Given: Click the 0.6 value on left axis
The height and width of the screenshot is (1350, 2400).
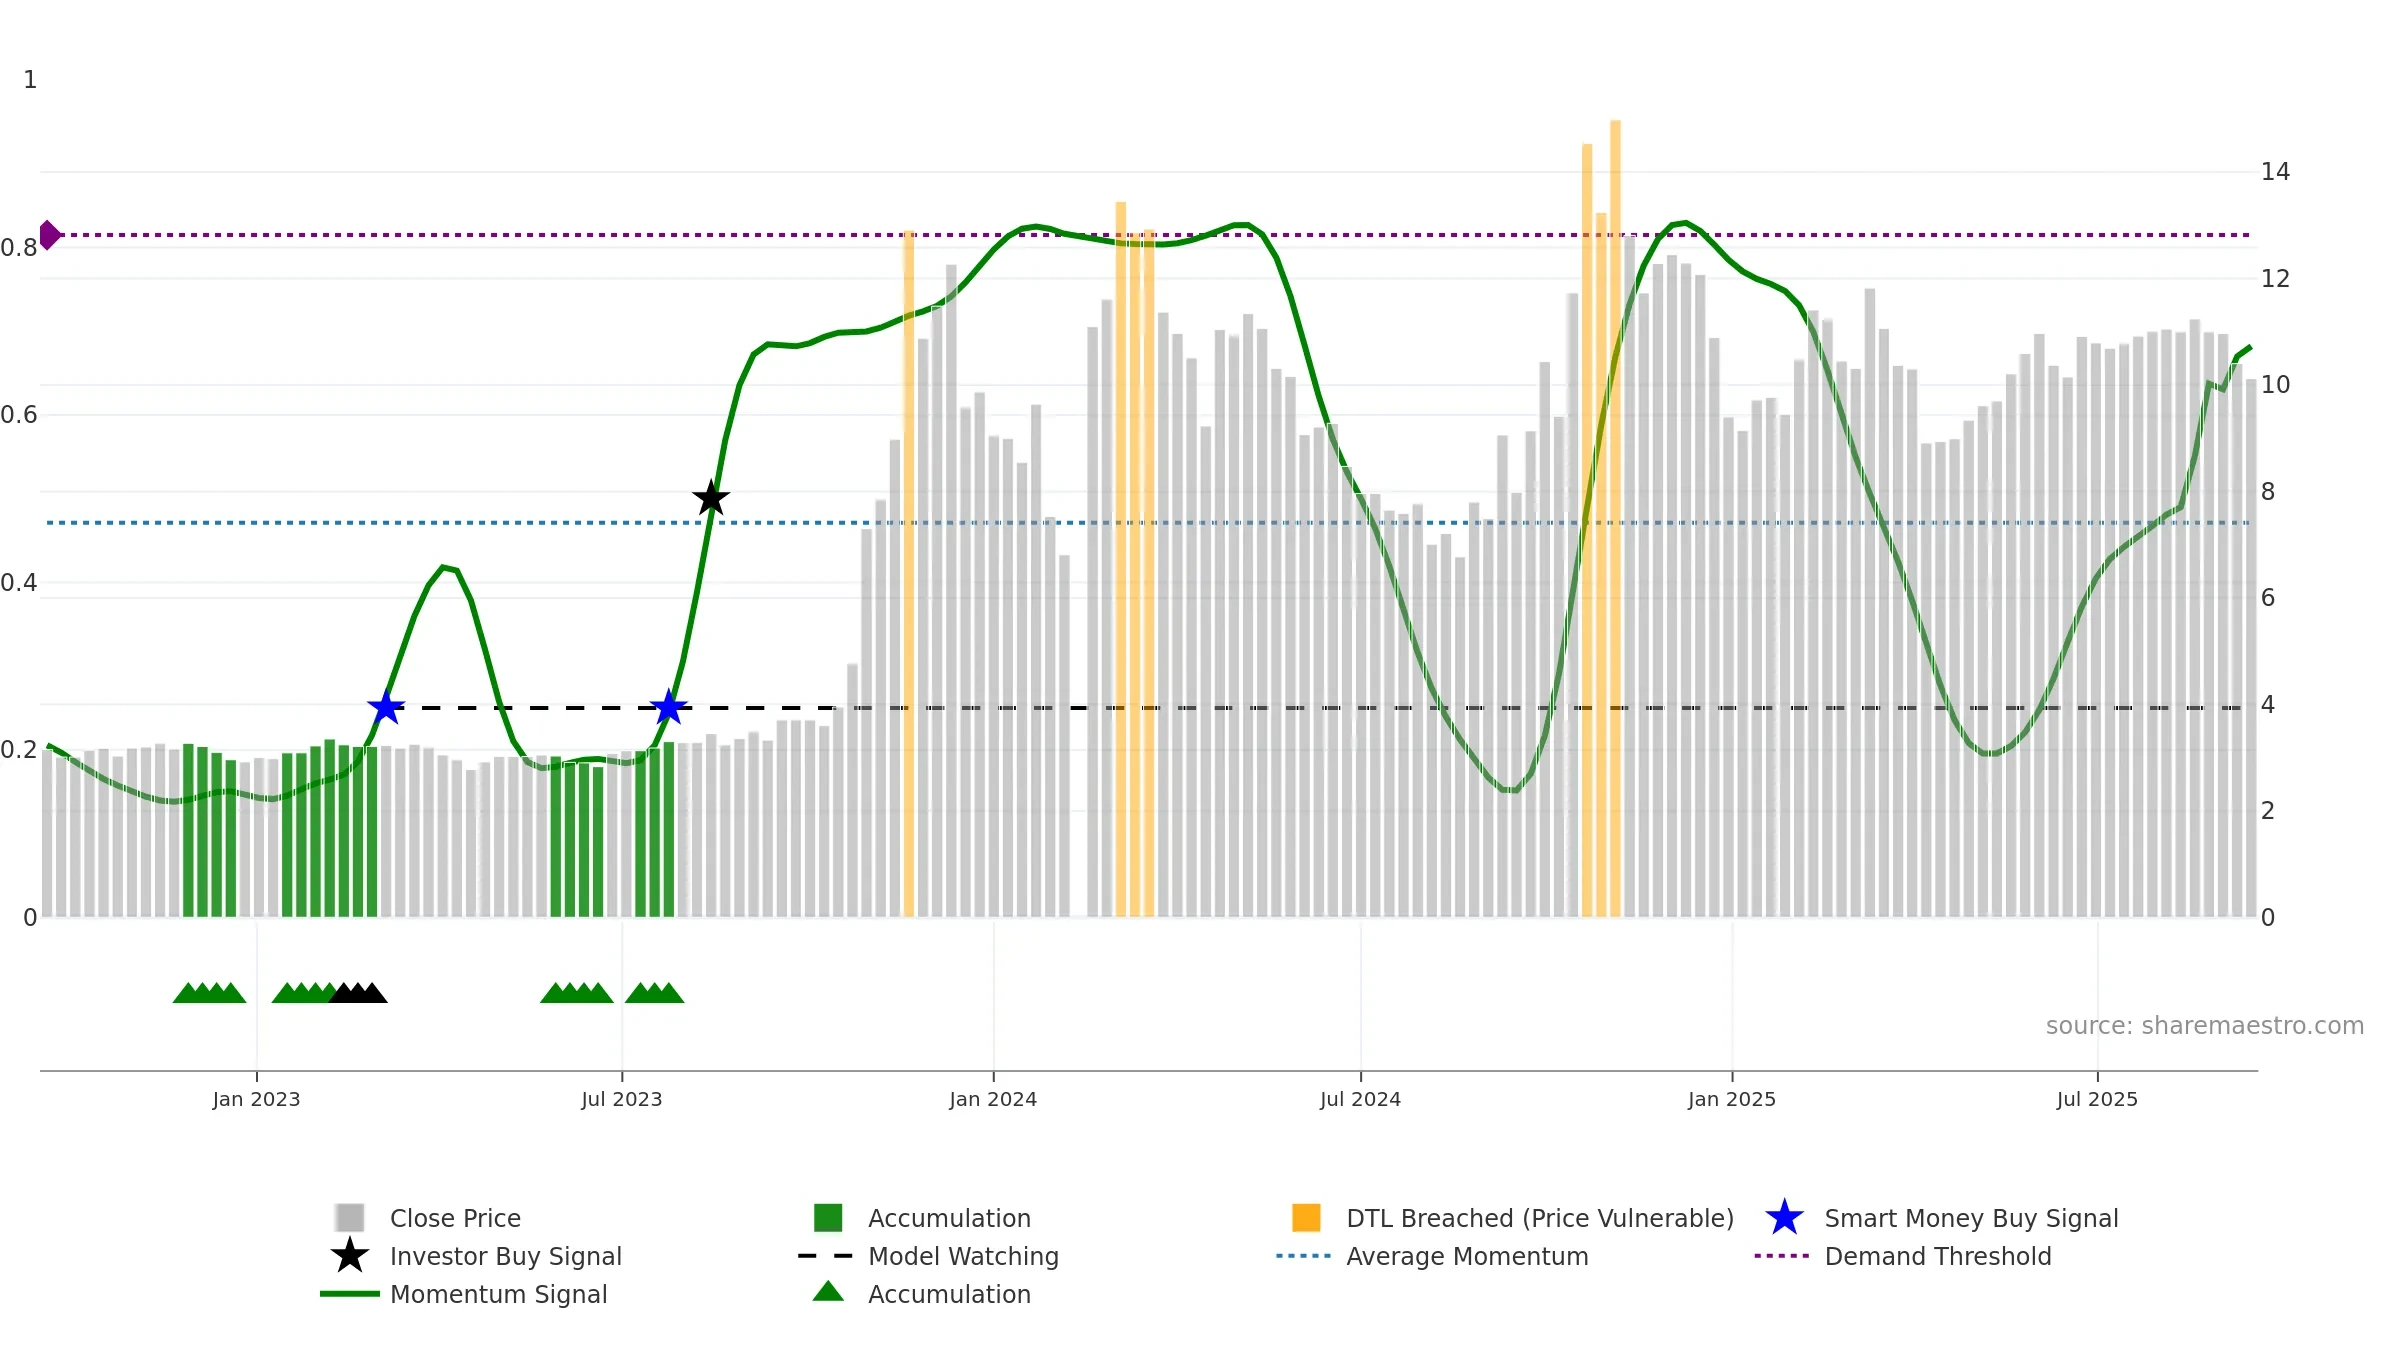Looking at the screenshot, I should coord(18,415).
